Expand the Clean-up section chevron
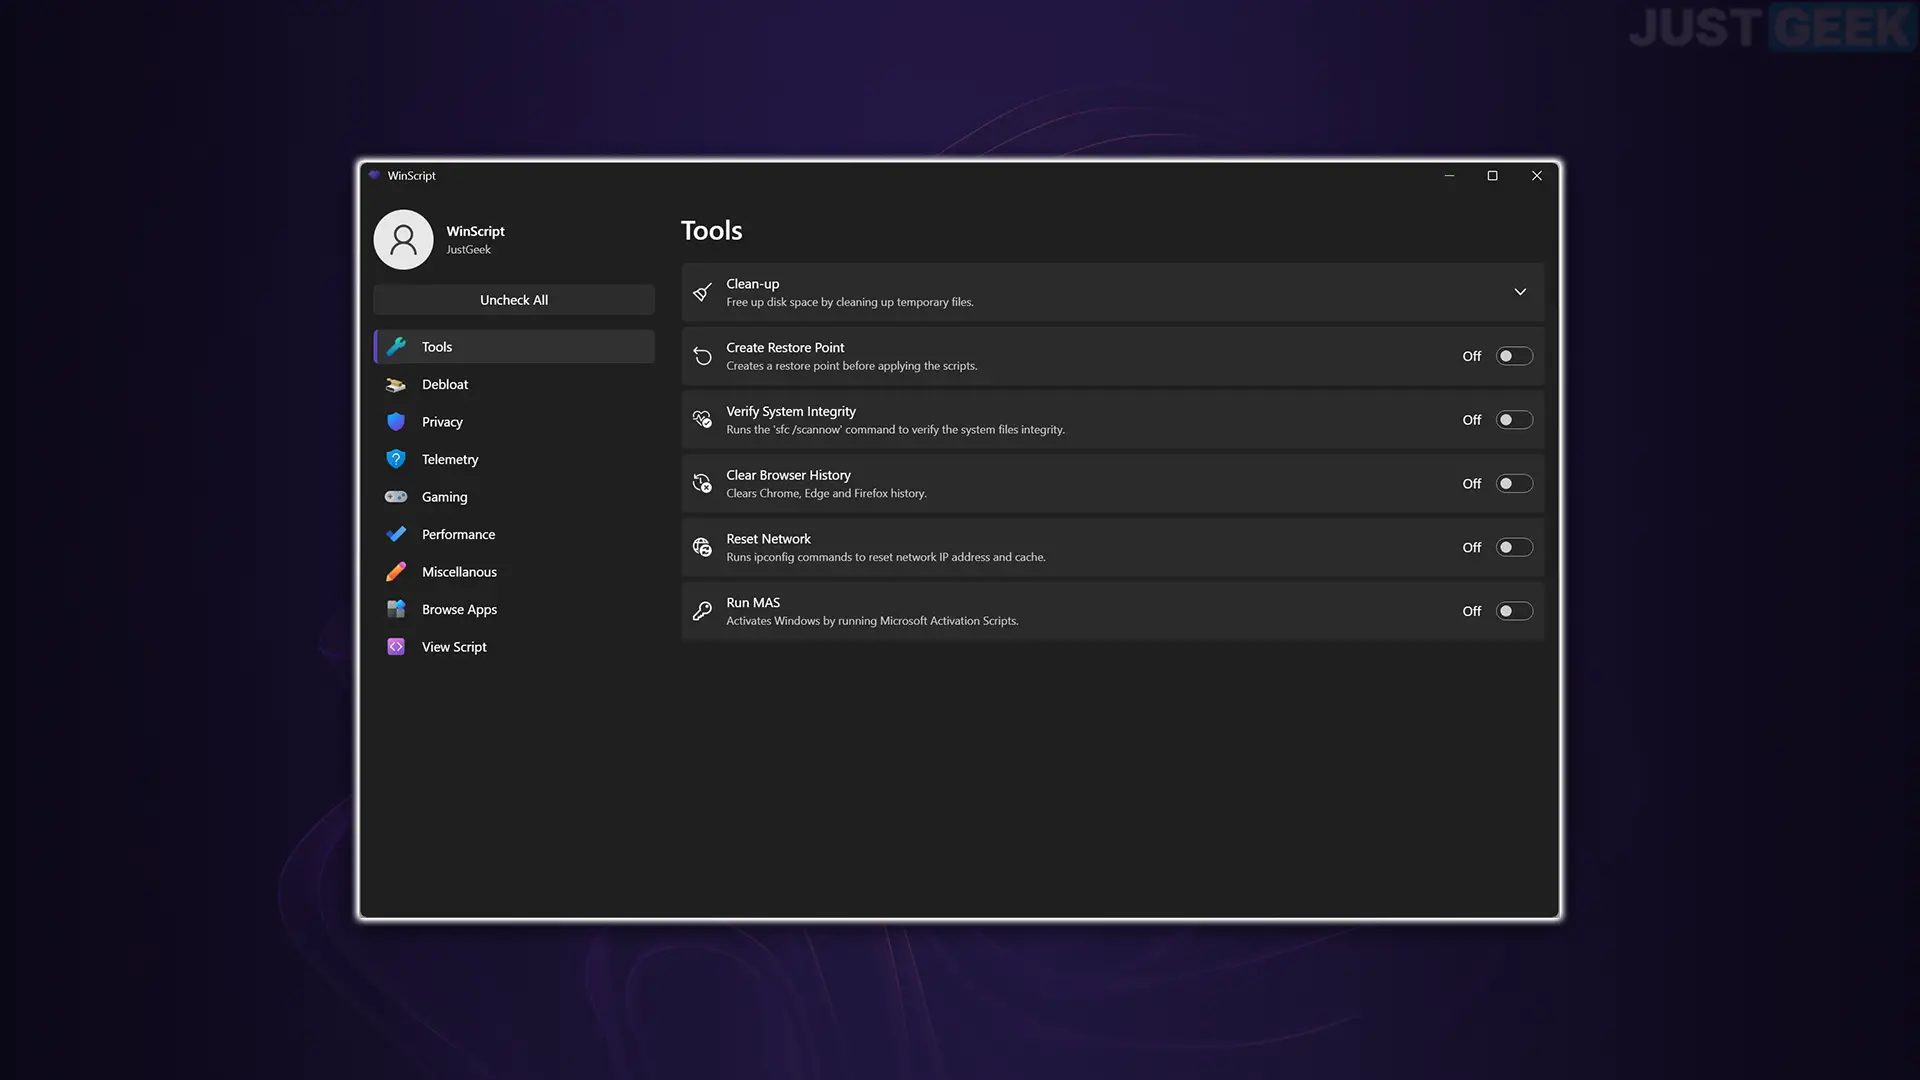Screen dimensions: 1920x1080 point(1520,292)
